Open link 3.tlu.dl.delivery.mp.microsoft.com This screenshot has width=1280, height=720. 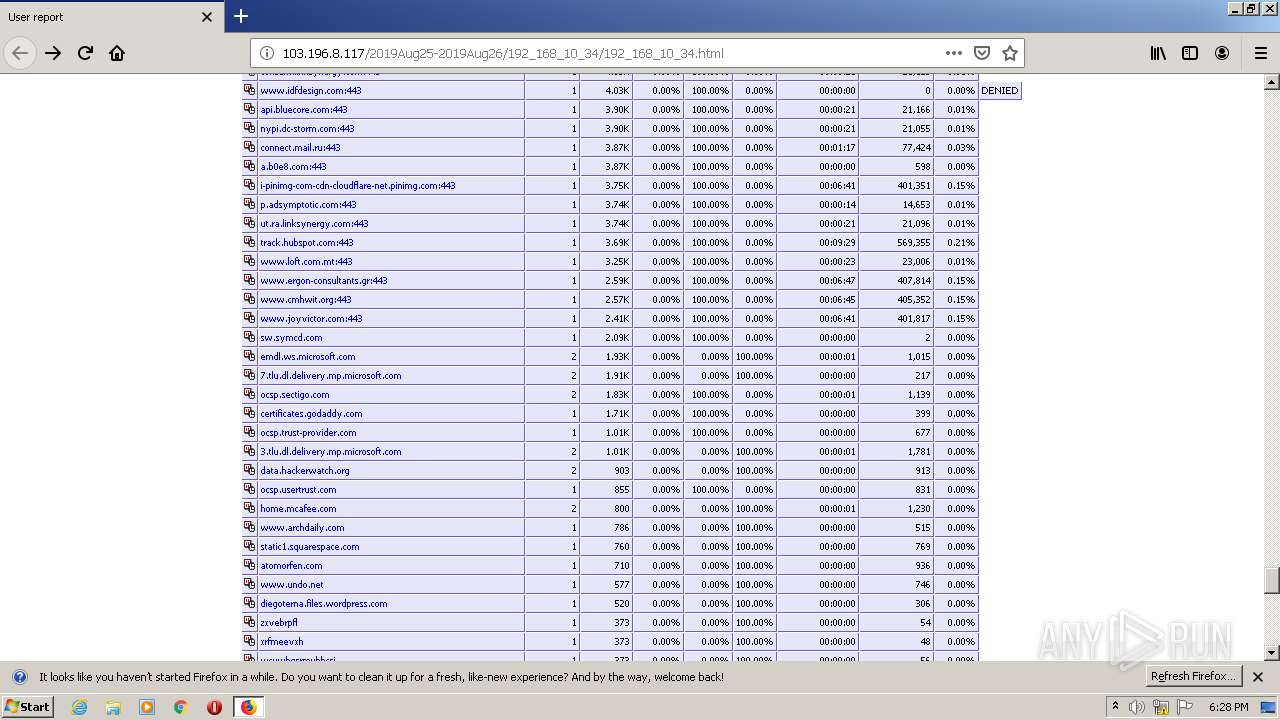tap(331, 451)
